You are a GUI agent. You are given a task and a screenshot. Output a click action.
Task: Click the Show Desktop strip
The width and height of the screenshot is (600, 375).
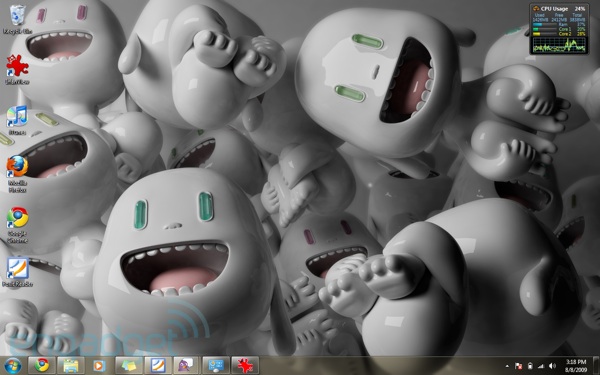(x=597, y=366)
